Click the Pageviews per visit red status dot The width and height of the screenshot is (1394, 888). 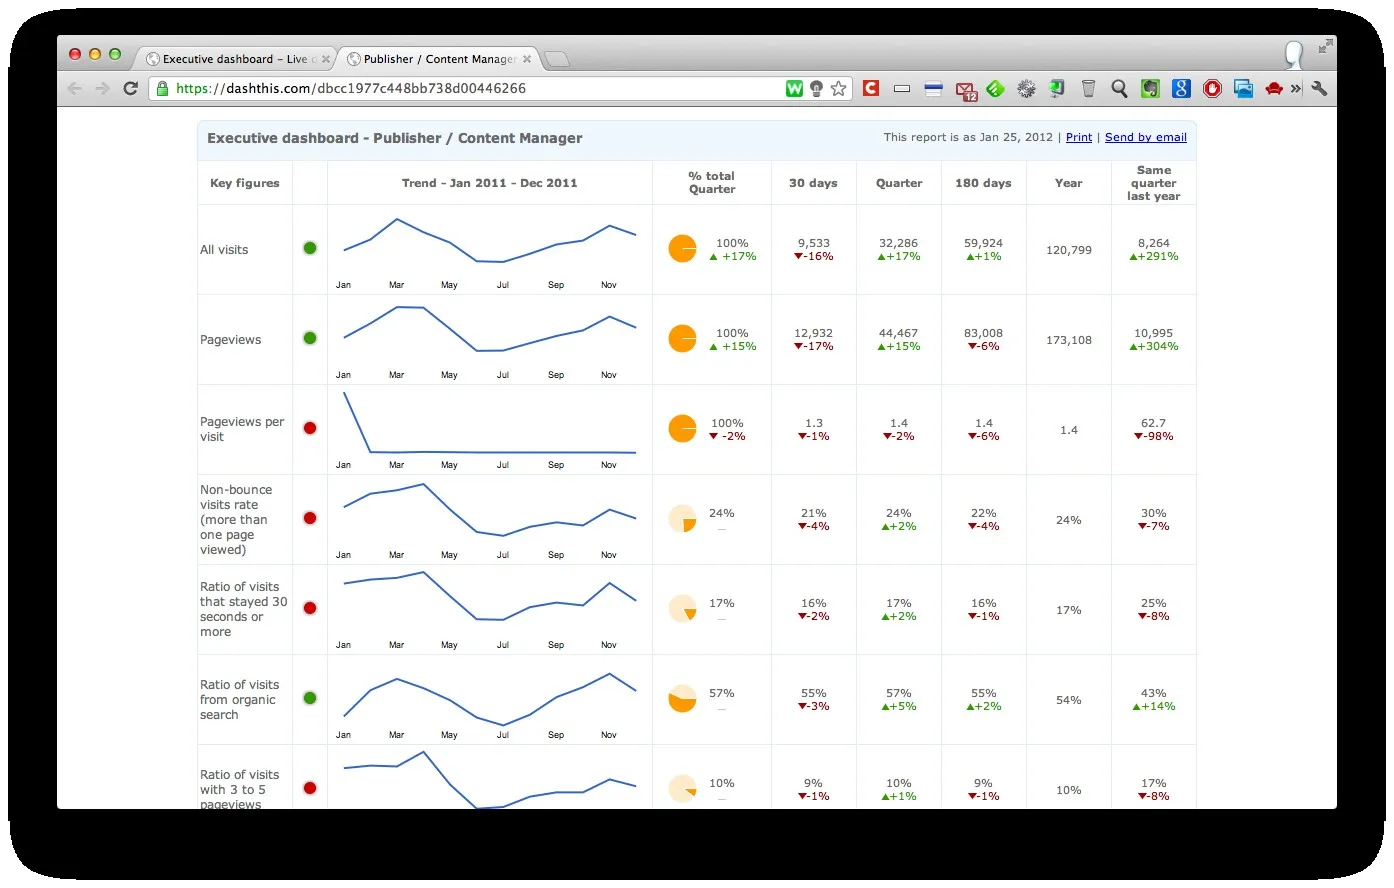(310, 428)
